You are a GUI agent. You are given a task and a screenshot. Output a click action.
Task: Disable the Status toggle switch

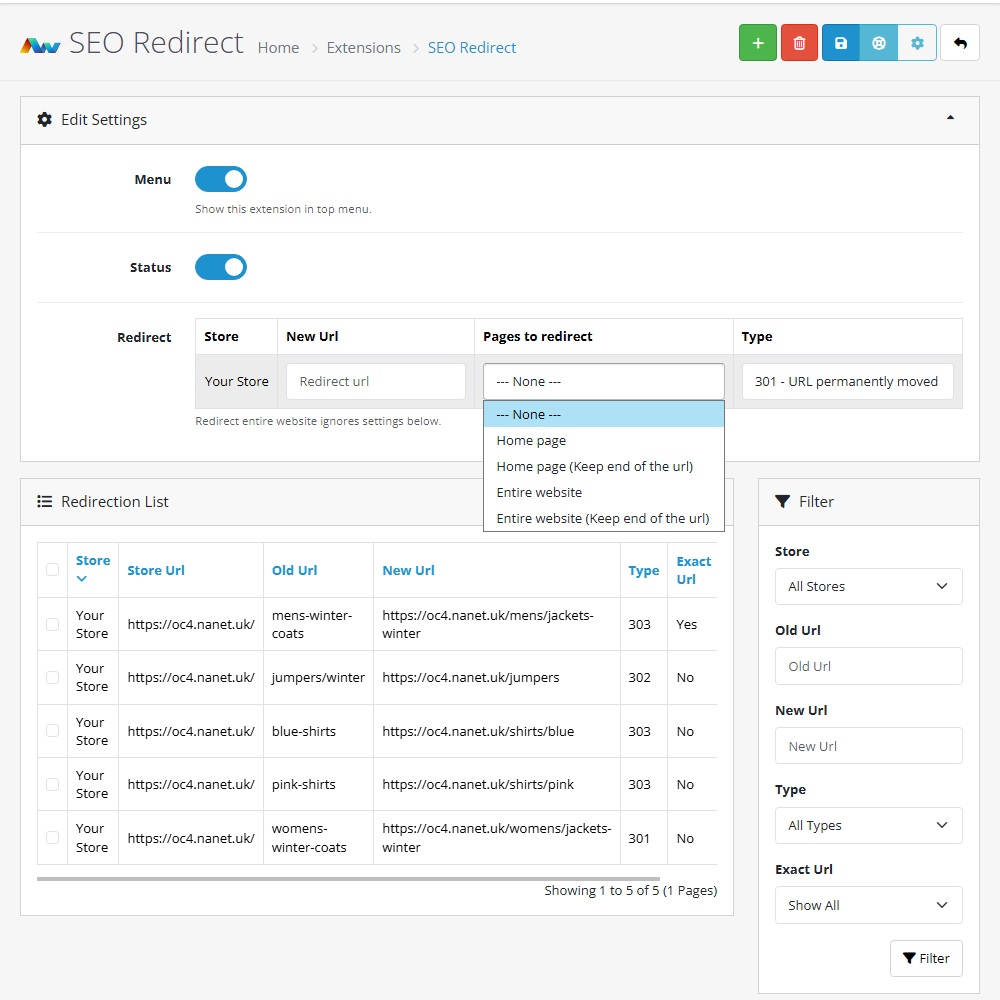pos(221,268)
